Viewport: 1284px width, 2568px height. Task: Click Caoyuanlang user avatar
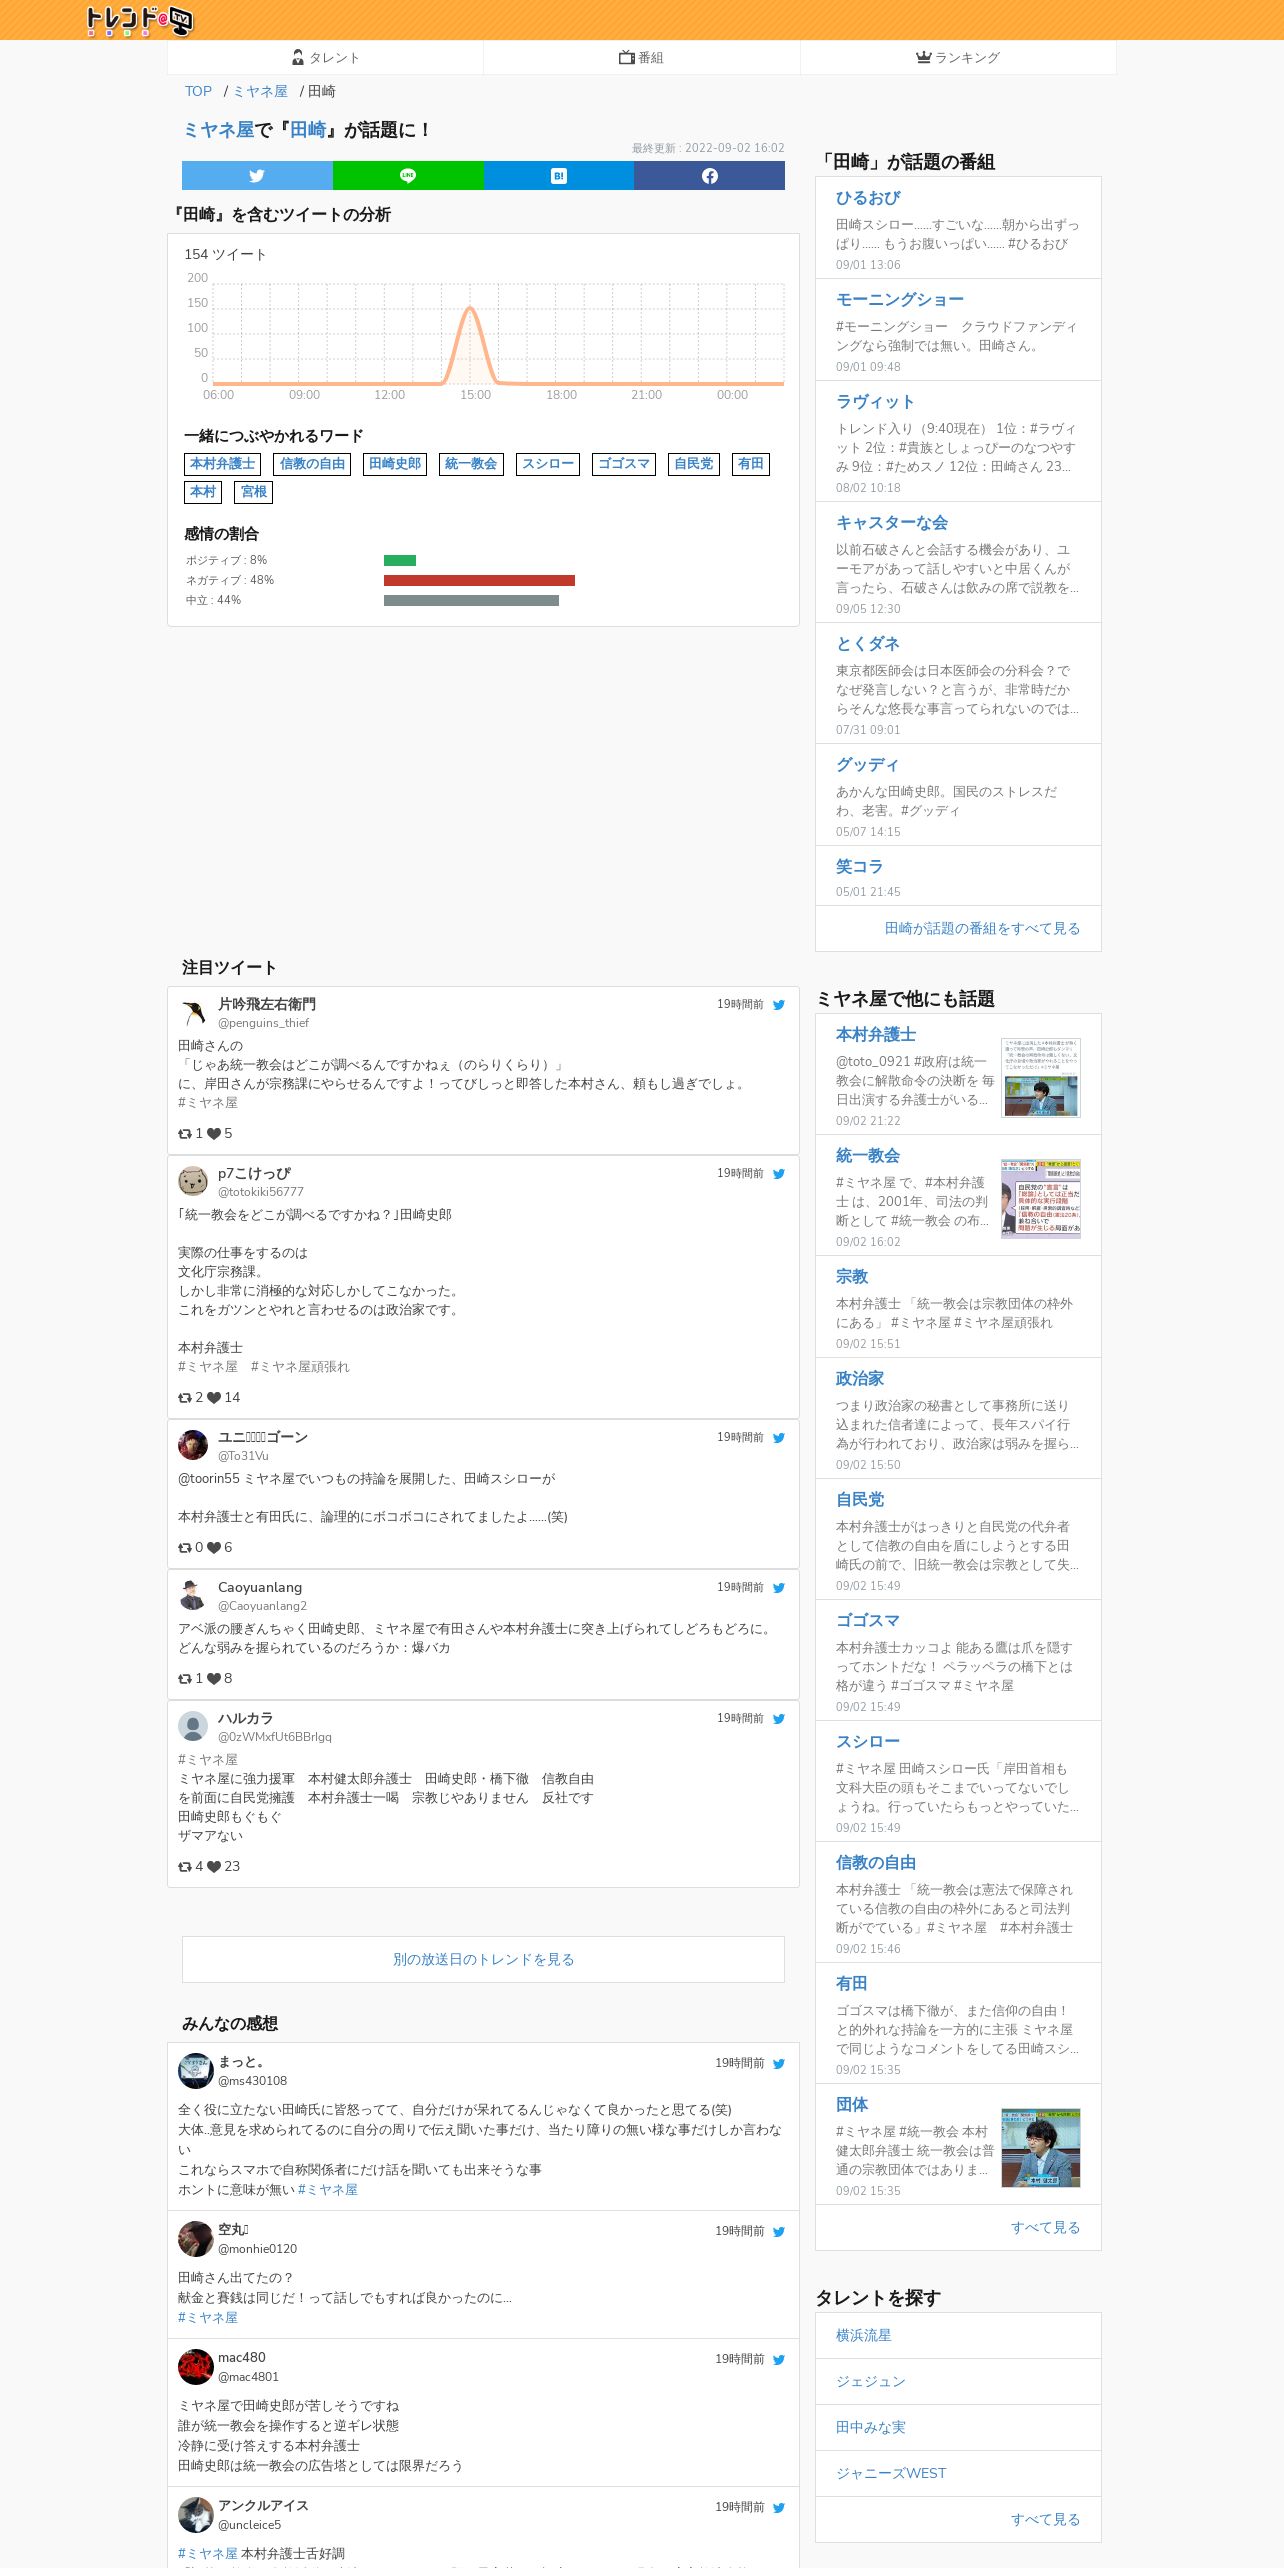click(193, 1595)
